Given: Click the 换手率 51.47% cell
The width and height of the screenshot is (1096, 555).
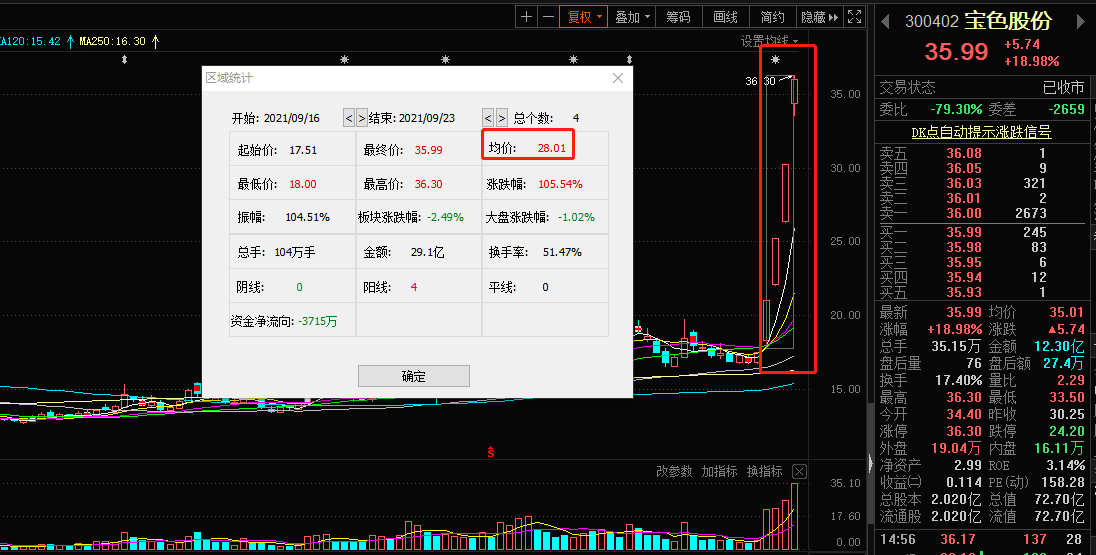Looking at the screenshot, I should (545, 252).
